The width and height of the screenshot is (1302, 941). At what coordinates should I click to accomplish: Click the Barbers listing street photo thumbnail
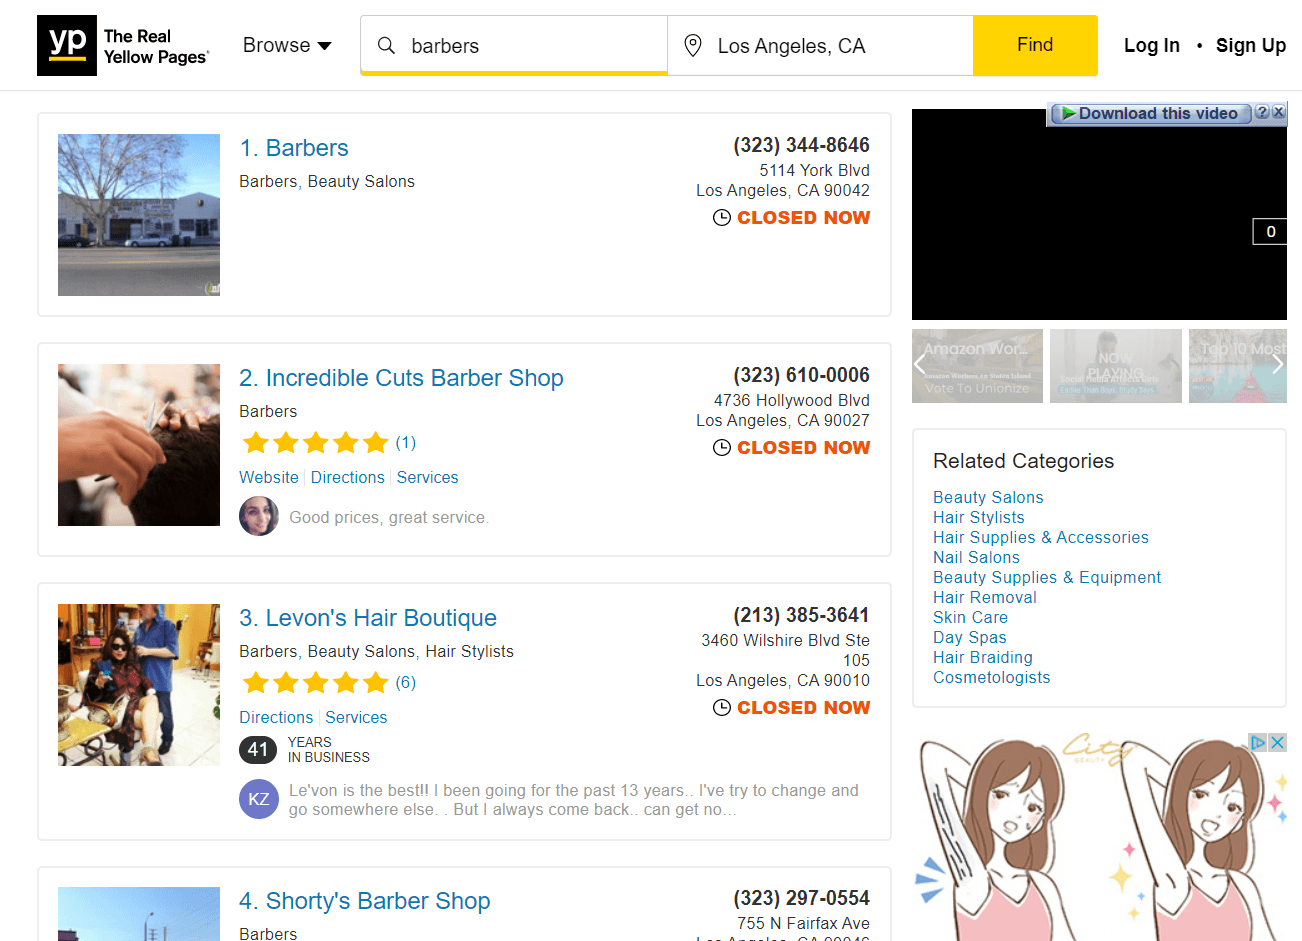[139, 215]
